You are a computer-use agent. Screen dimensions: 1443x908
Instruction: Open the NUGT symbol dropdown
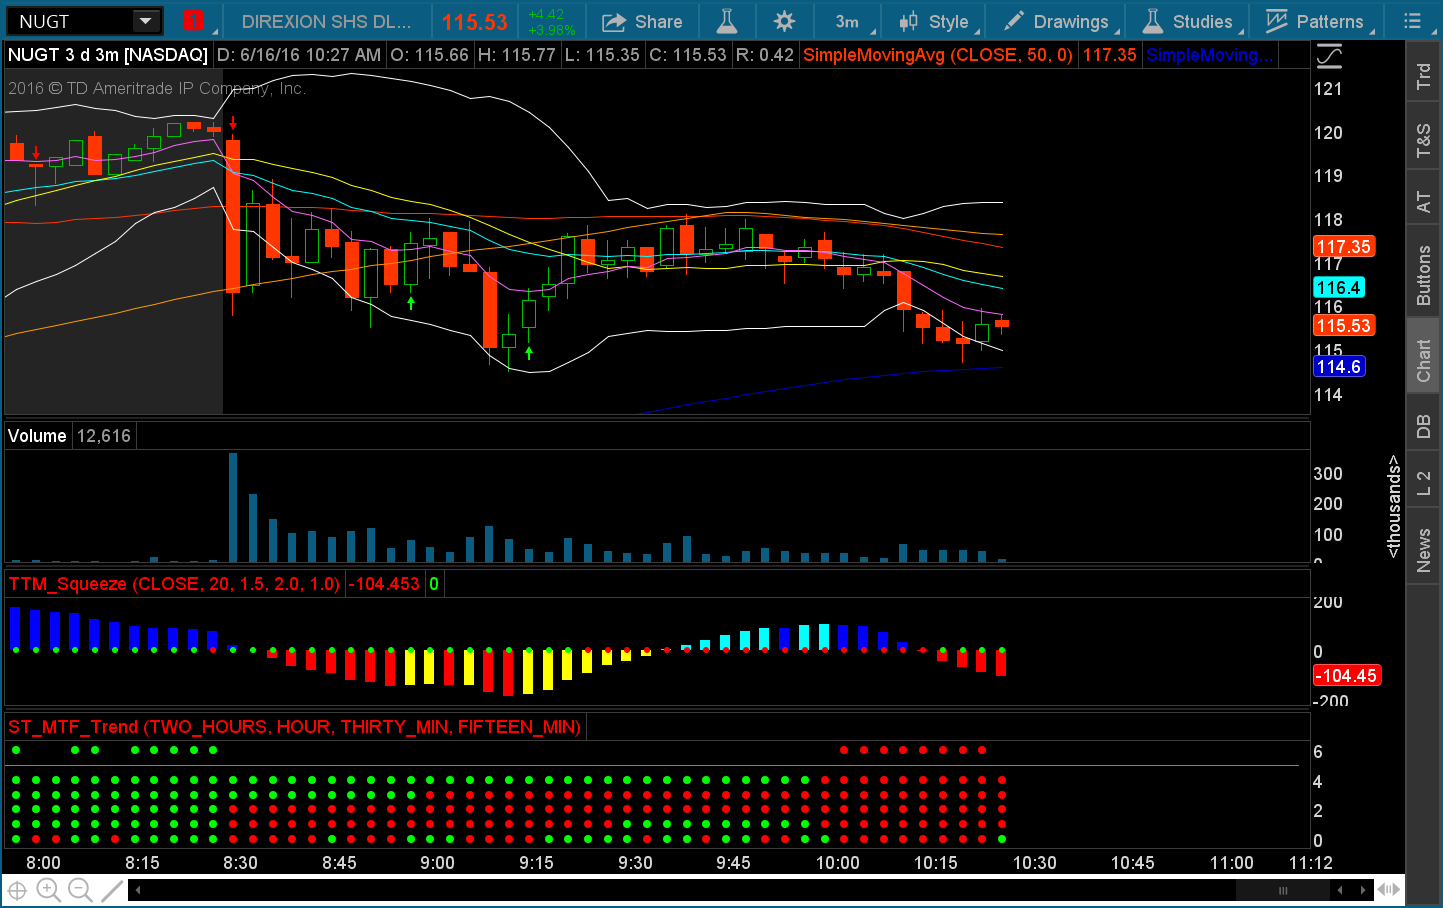[146, 21]
